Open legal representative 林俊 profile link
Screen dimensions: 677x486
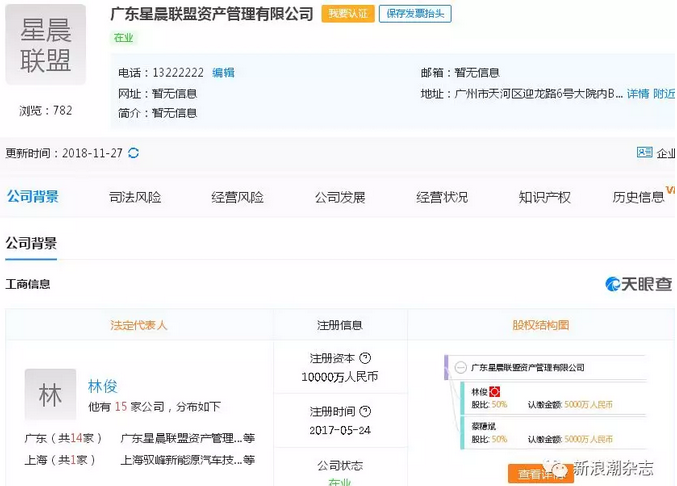103,386
